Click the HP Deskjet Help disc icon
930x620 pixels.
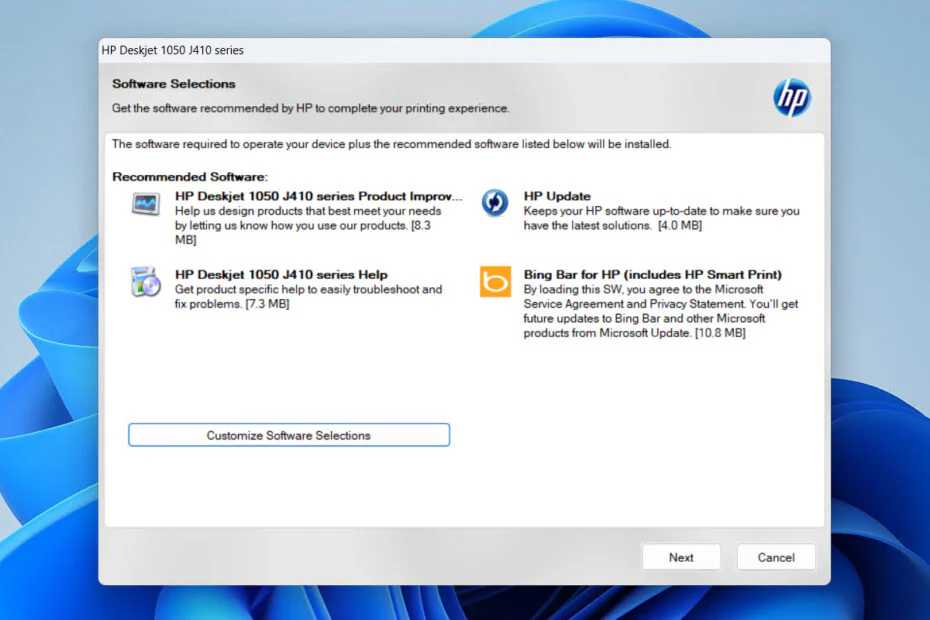145,281
